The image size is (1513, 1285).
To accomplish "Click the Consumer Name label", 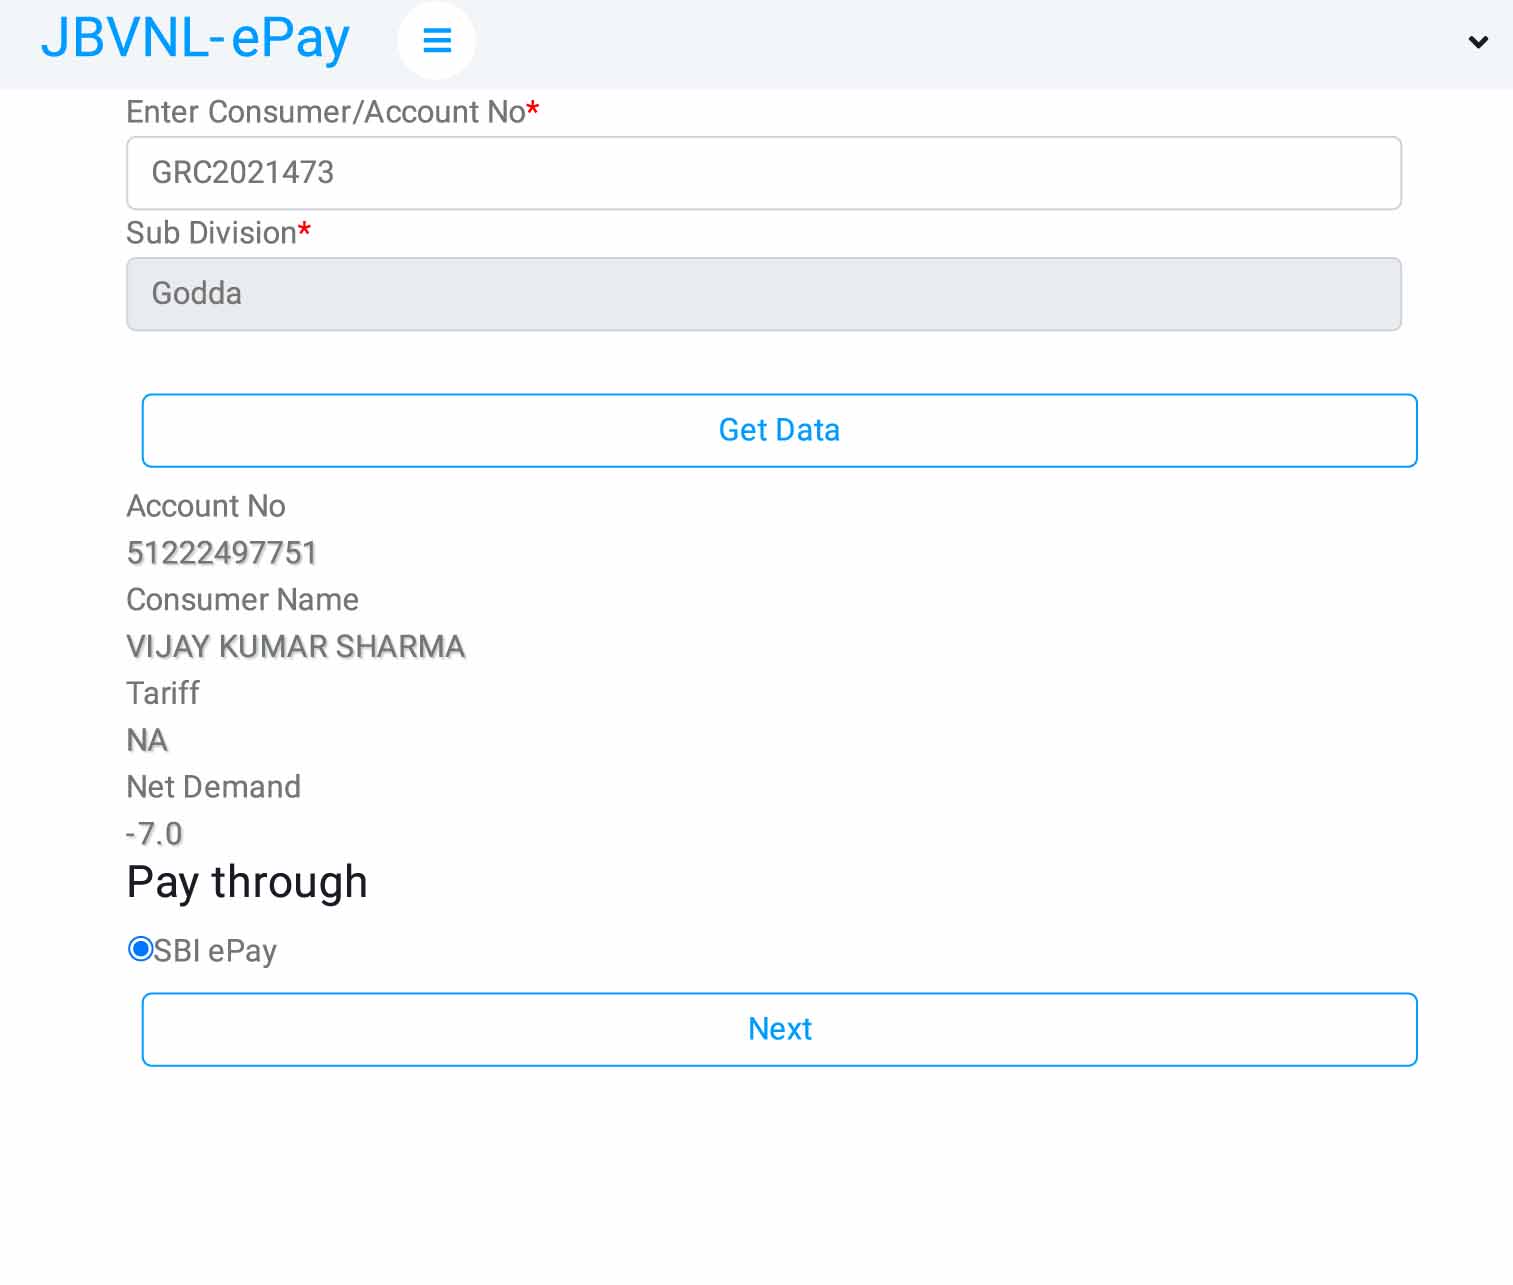I will (x=243, y=600).
